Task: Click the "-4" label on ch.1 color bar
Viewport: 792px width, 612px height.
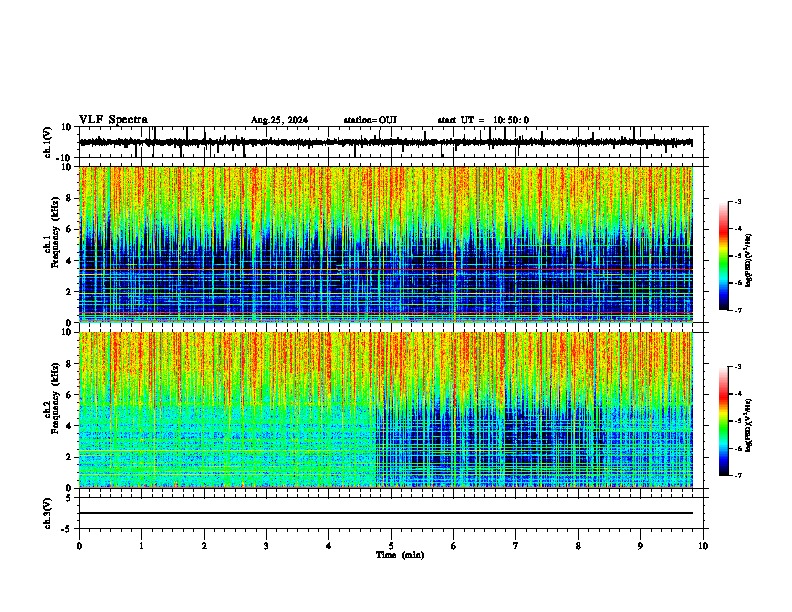Action: tap(737, 229)
